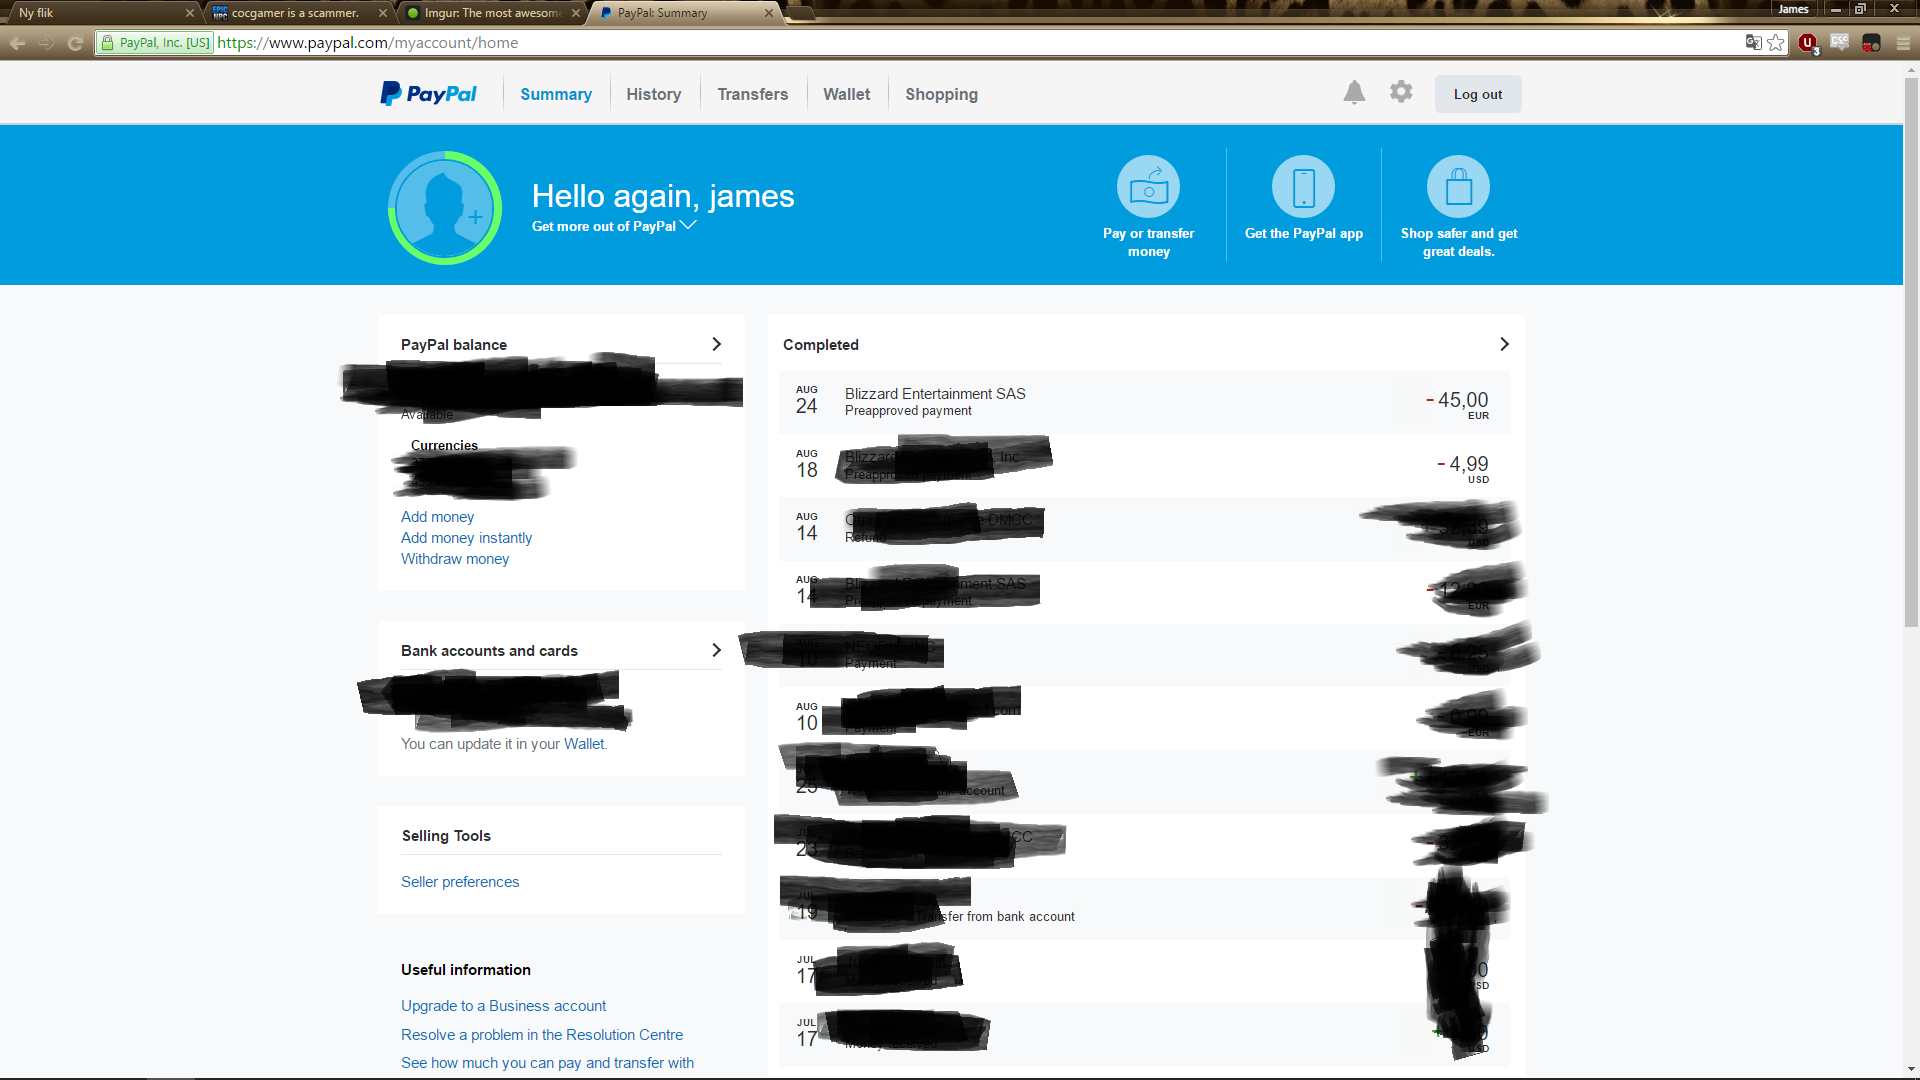Open the Shopping tab
Screen dimensions: 1920x1080
coord(942,94)
